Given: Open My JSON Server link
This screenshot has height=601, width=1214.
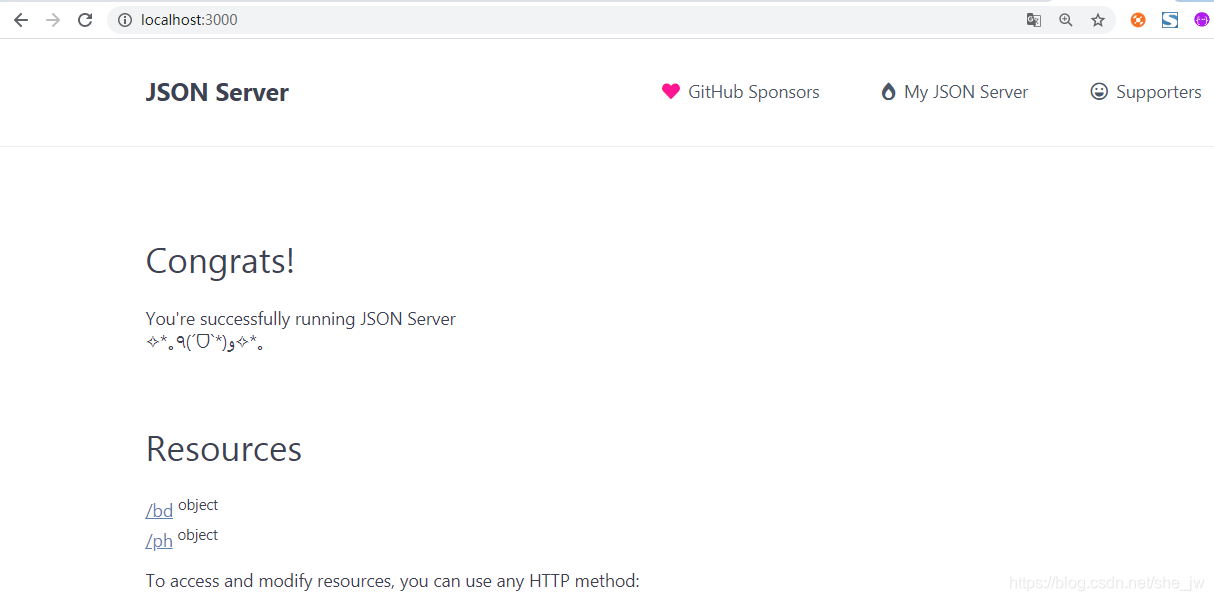Looking at the screenshot, I should [955, 92].
